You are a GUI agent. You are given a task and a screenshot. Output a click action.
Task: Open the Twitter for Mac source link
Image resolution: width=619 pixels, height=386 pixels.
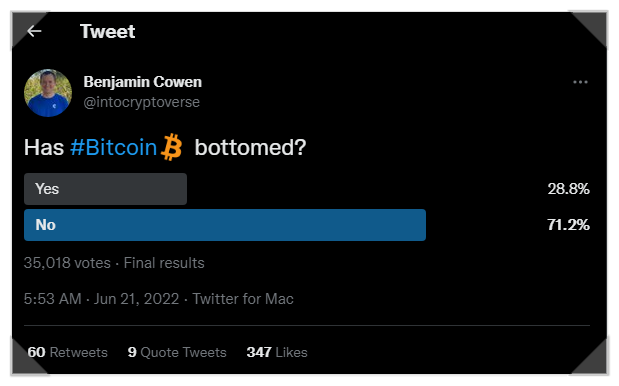click(243, 299)
